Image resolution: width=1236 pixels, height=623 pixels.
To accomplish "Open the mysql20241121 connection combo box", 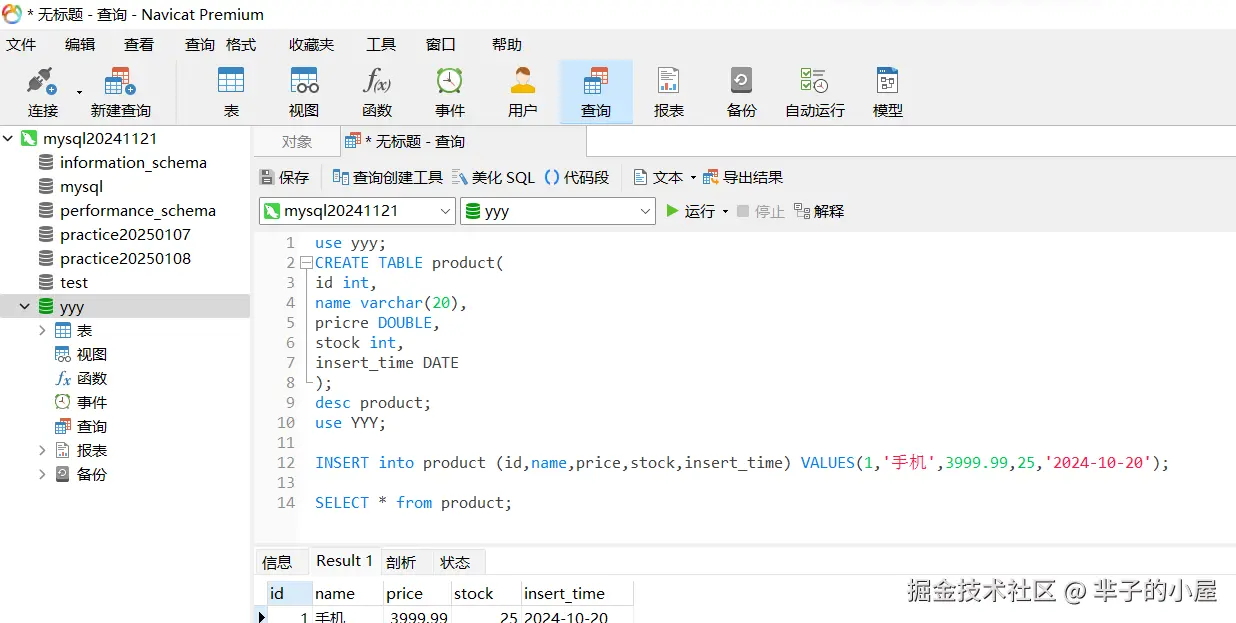I will [358, 211].
